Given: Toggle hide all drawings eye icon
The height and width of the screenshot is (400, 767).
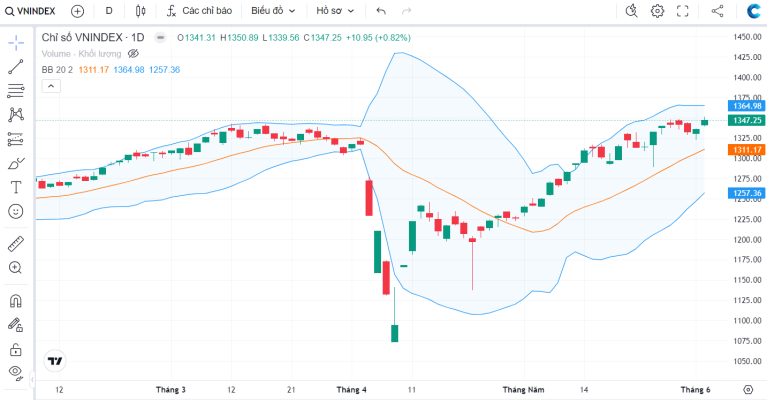Looking at the screenshot, I should pyautogui.click(x=16, y=373).
